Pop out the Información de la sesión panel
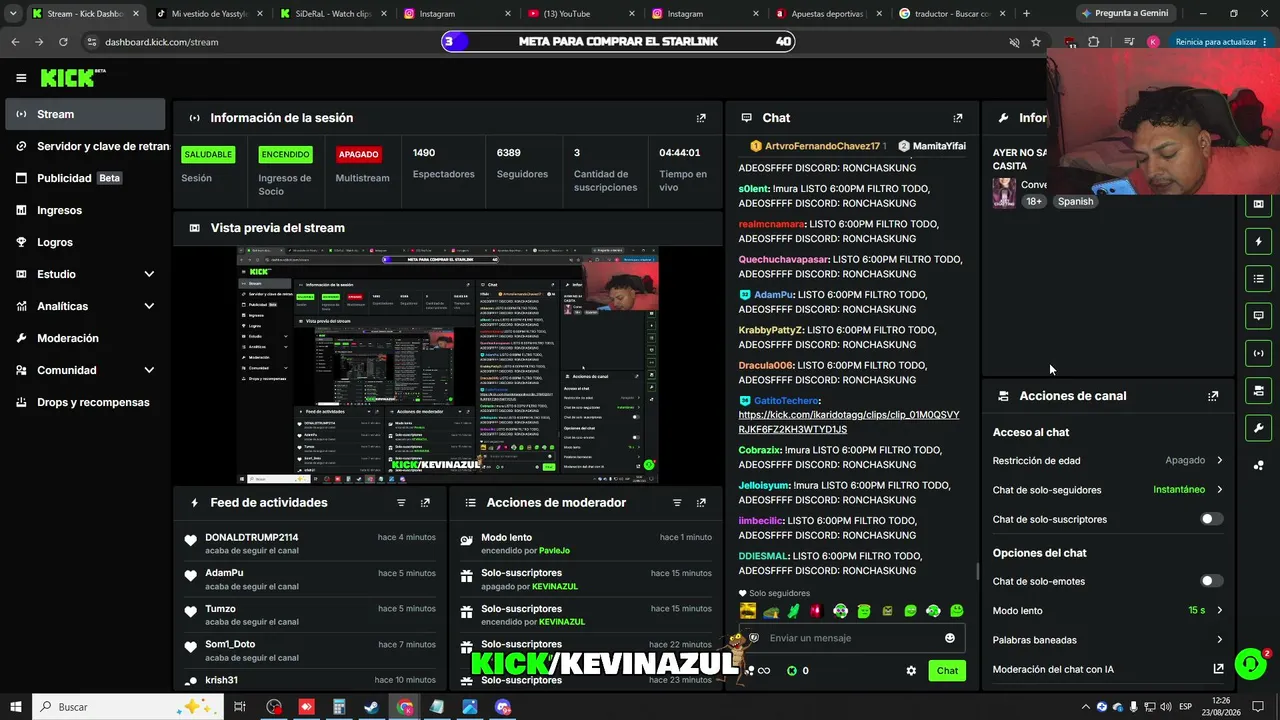 701,118
